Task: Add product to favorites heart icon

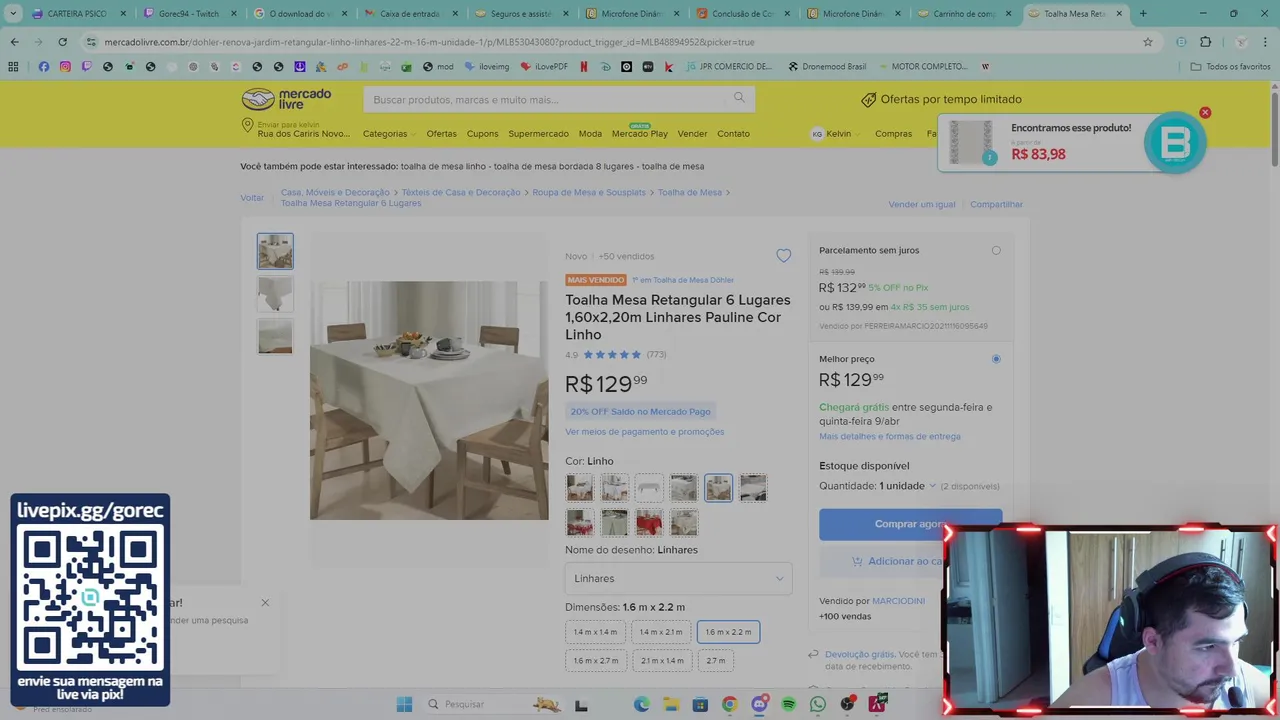Action: tap(783, 256)
